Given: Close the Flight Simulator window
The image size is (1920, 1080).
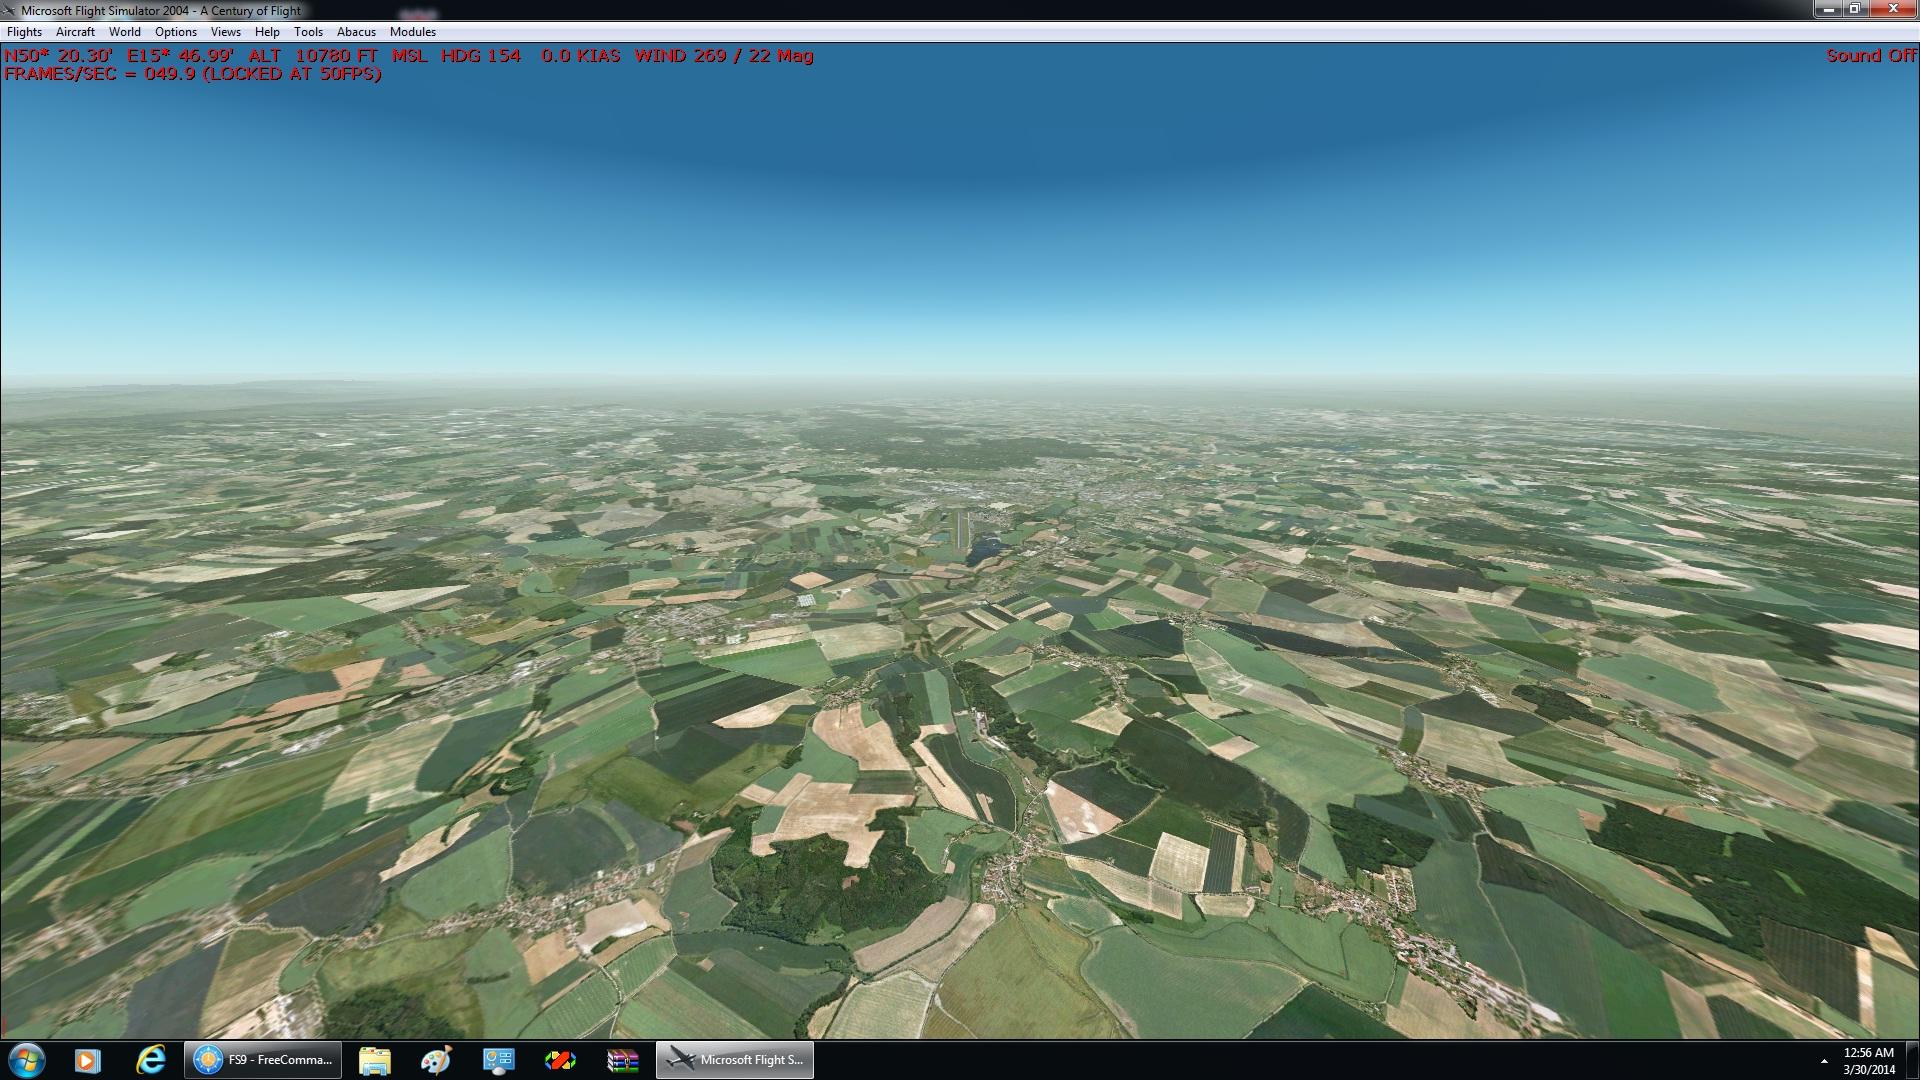Looking at the screenshot, I should [x=1893, y=9].
